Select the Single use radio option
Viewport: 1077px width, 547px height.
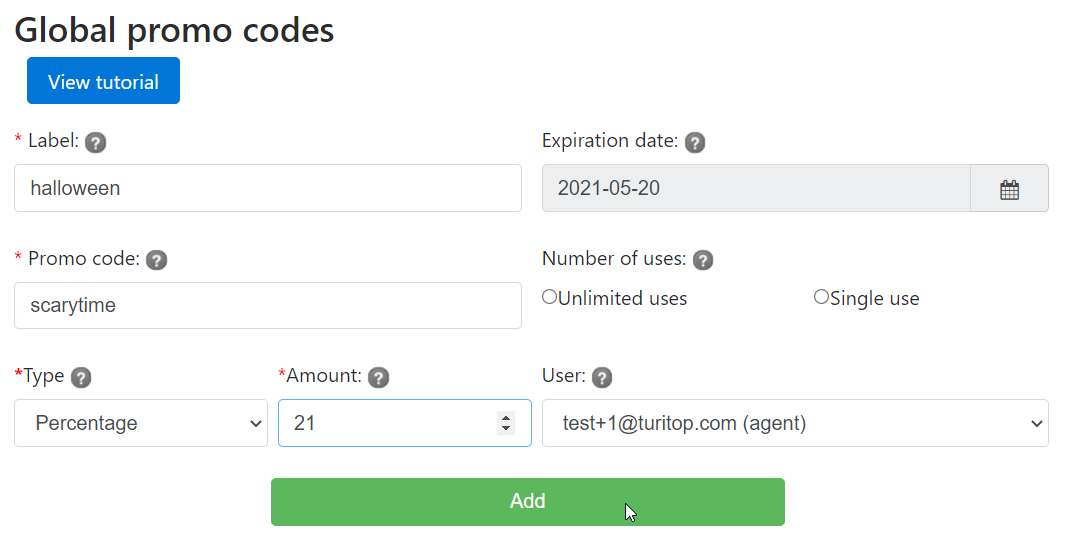point(821,297)
